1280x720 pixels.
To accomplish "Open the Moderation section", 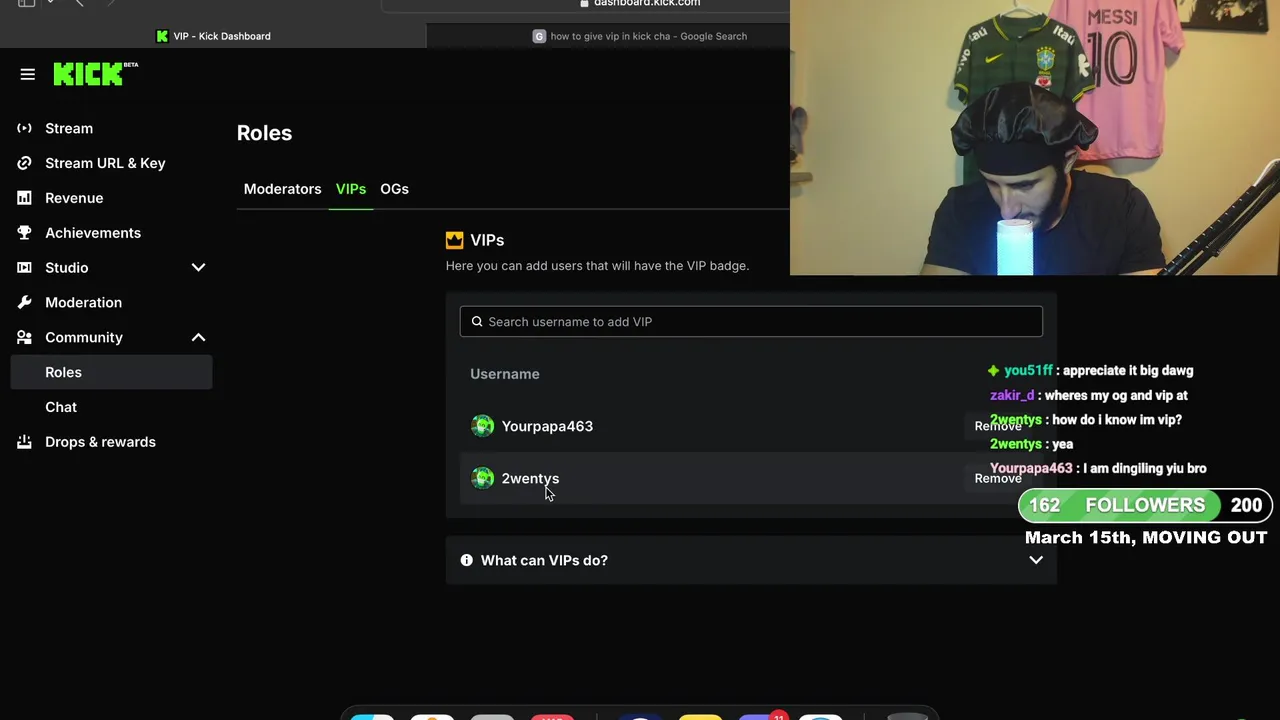I will coord(83,302).
